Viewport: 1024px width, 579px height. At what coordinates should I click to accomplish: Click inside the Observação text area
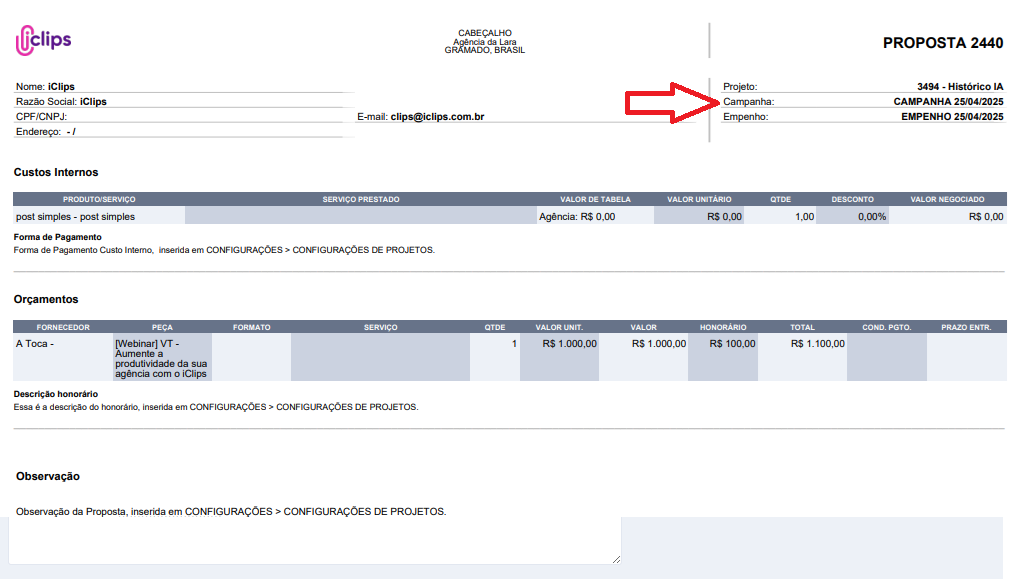pyautogui.click(x=315, y=540)
